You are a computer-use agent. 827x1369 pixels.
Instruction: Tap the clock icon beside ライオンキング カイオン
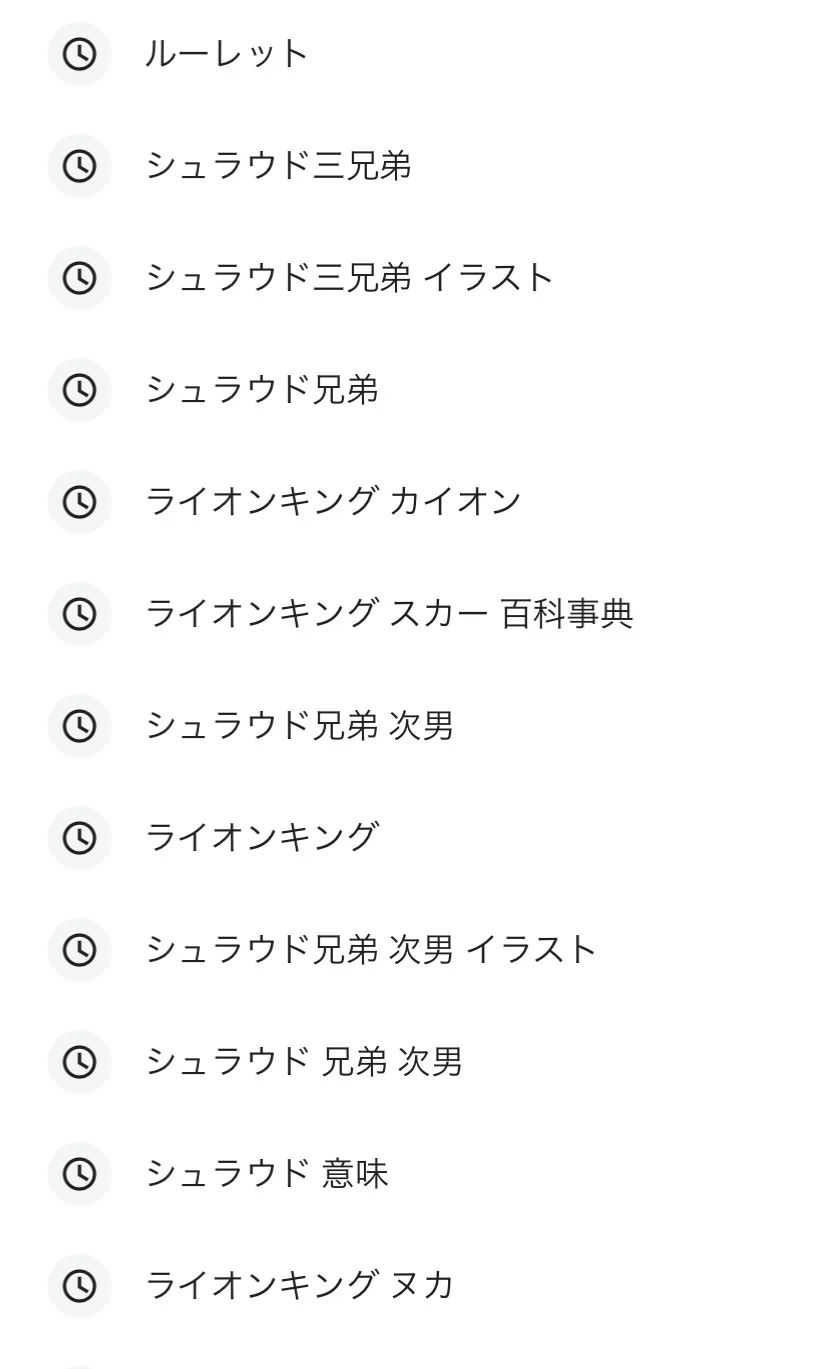[80, 502]
